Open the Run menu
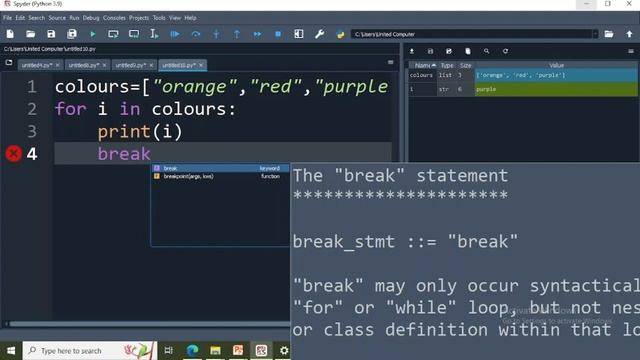 (x=74, y=18)
